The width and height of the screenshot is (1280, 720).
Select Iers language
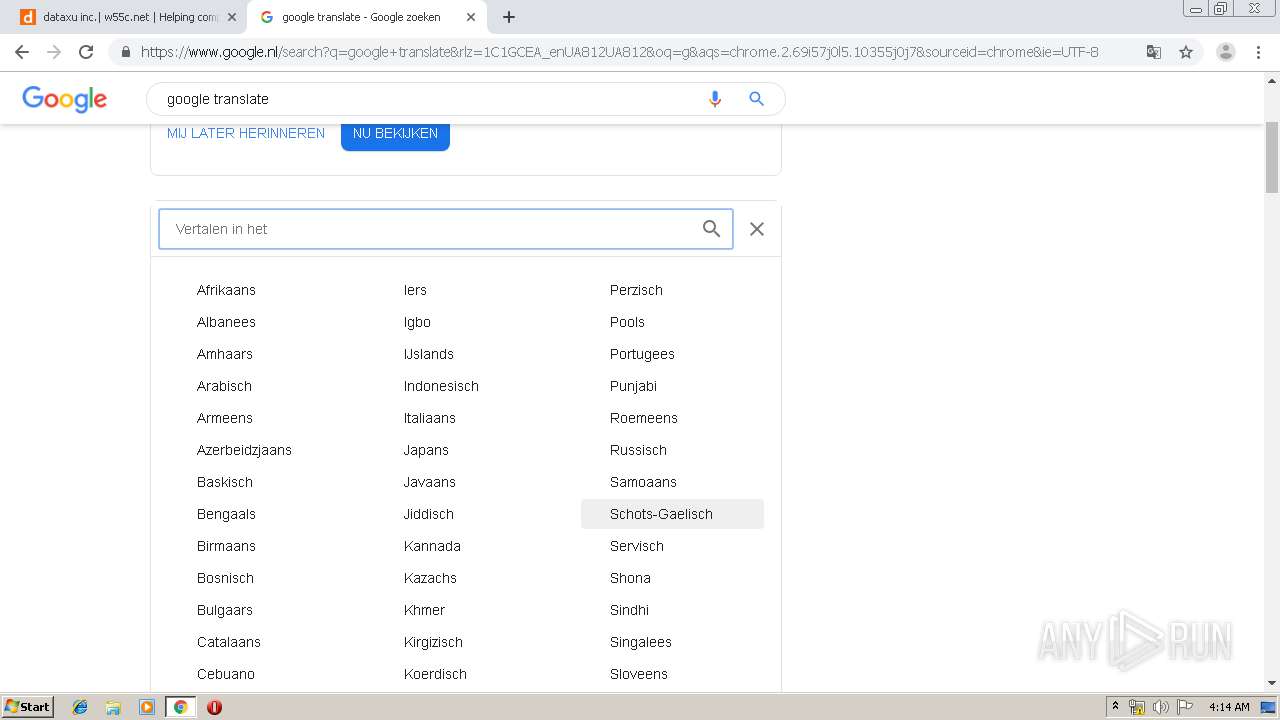pyautogui.click(x=415, y=290)
